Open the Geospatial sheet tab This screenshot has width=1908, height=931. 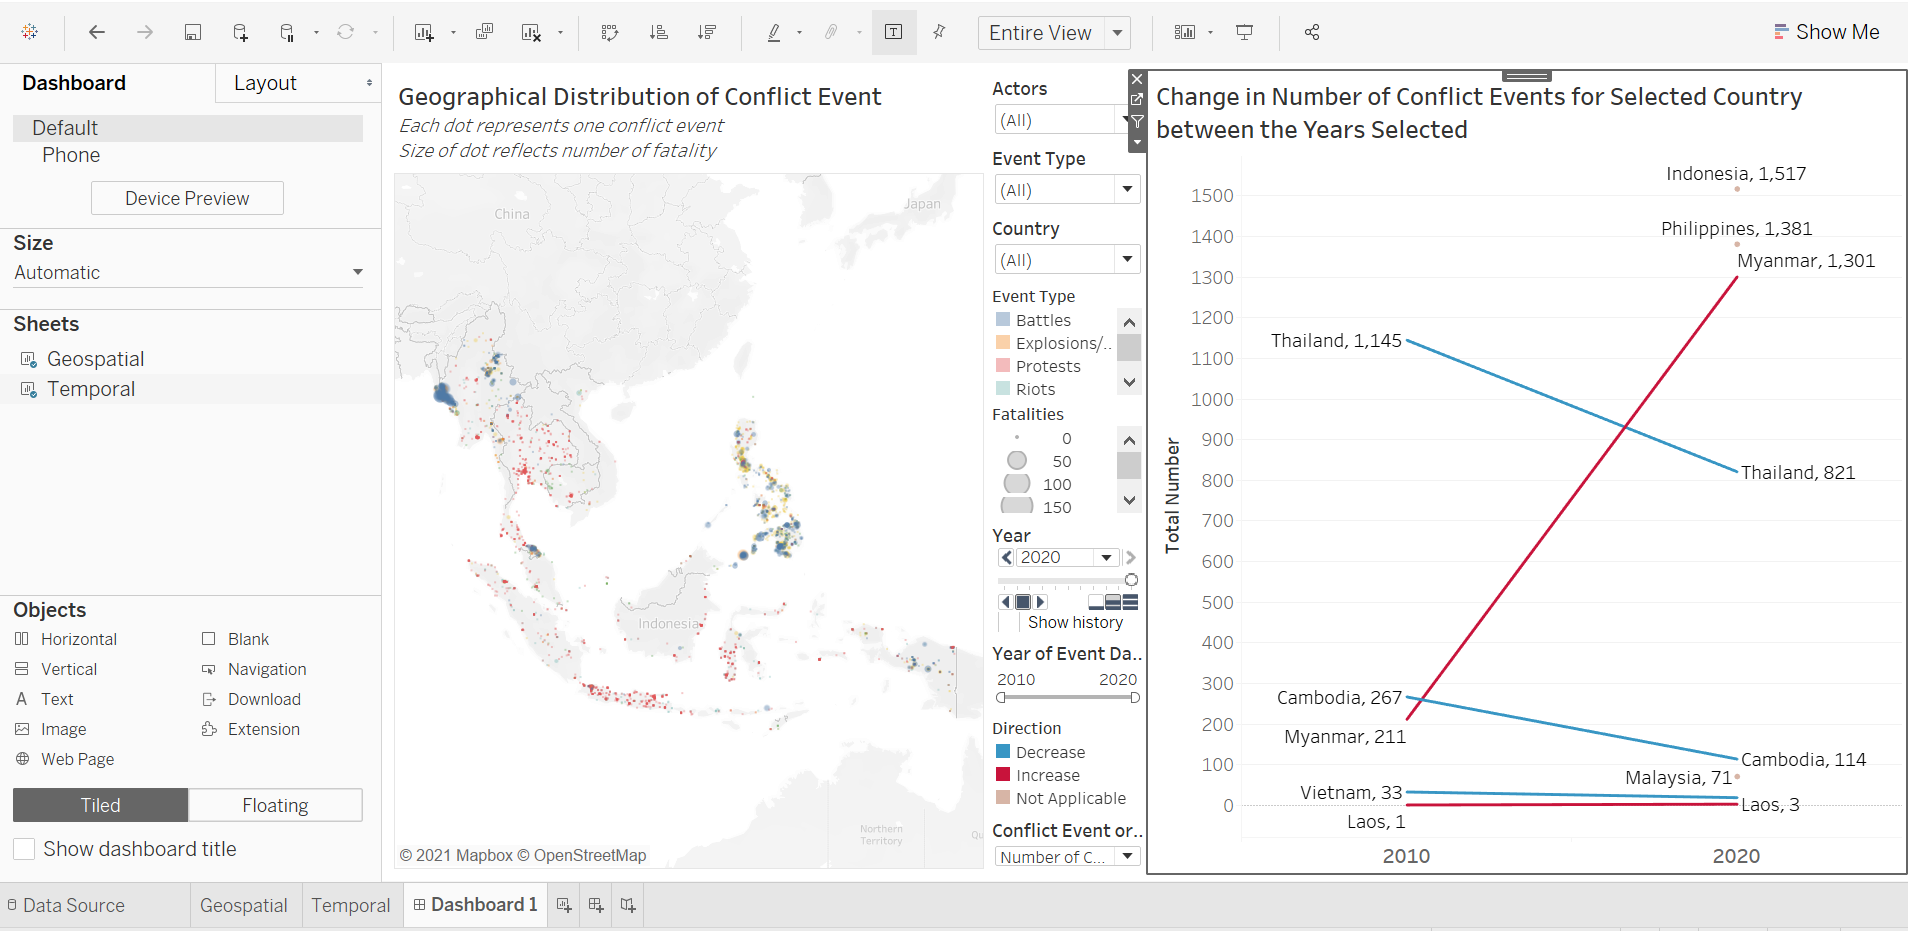(x=243, y=905)
